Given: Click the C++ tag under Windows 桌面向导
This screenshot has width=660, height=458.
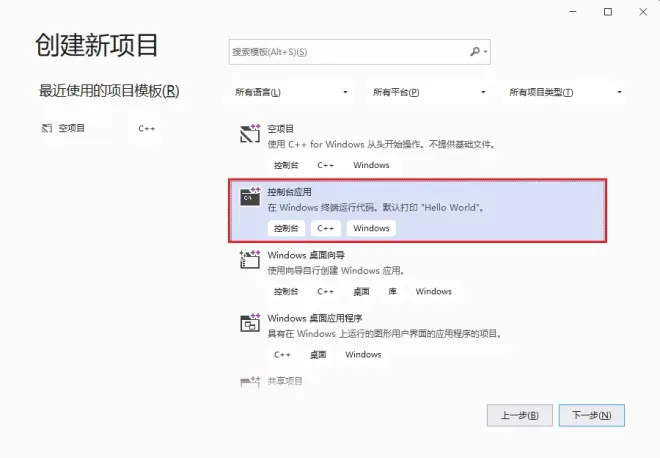Looking at the screenshot, I should (325, 291).
